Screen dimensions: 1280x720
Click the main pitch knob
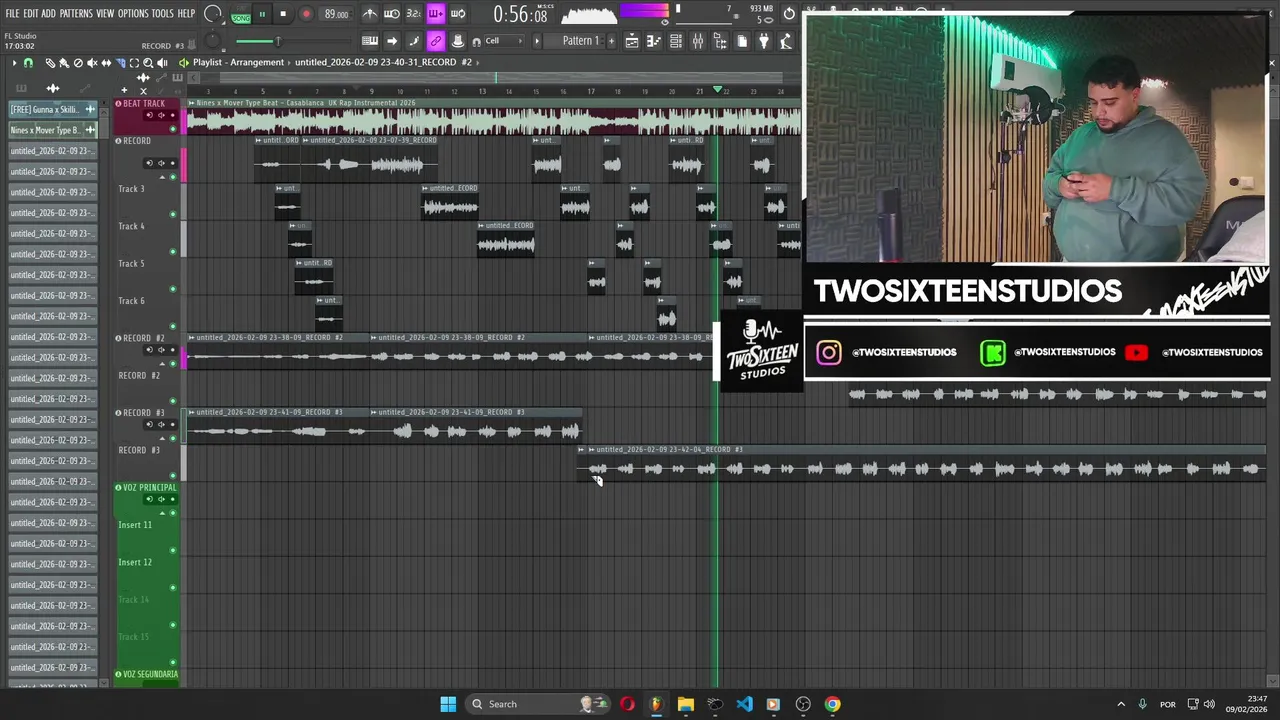coord(212,41)
